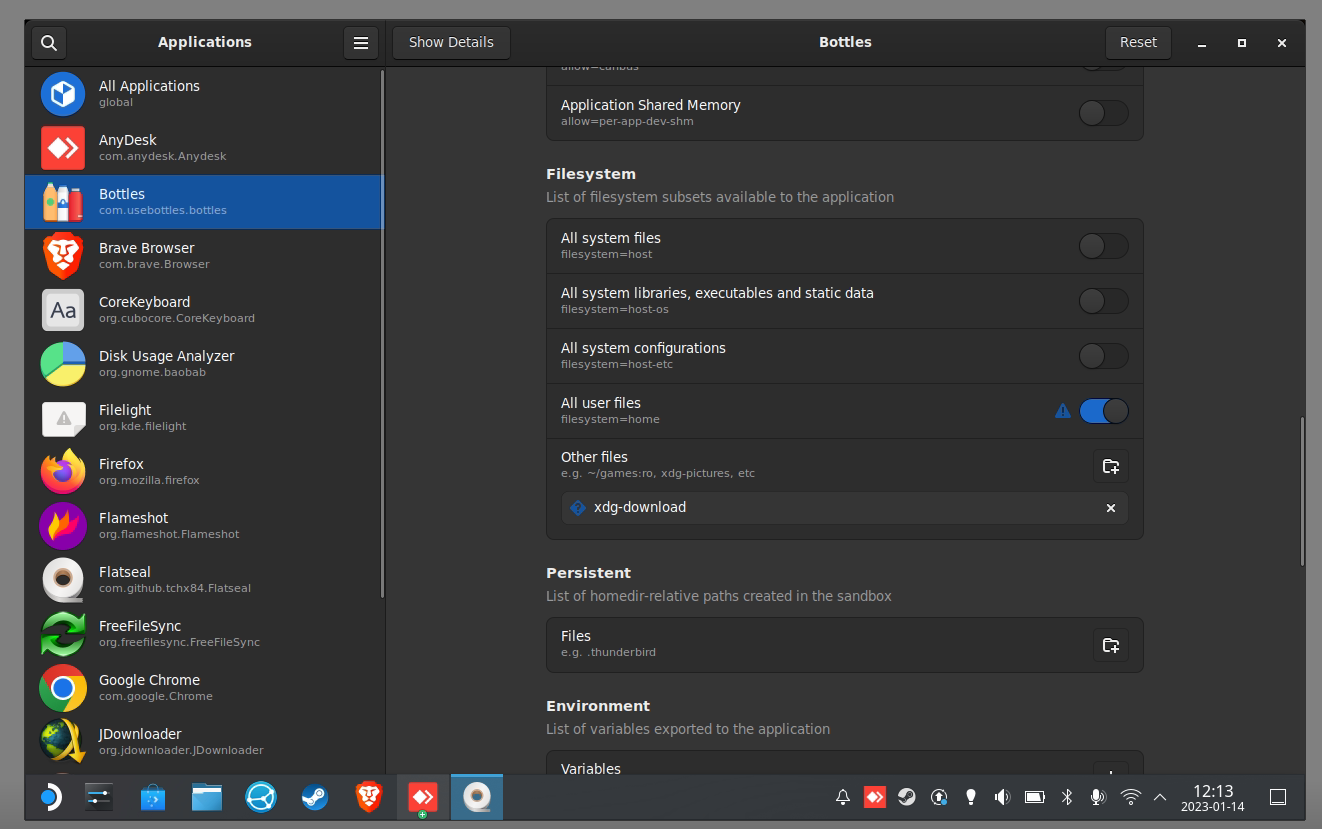Open volume control in the system tray

point(1002,797)
